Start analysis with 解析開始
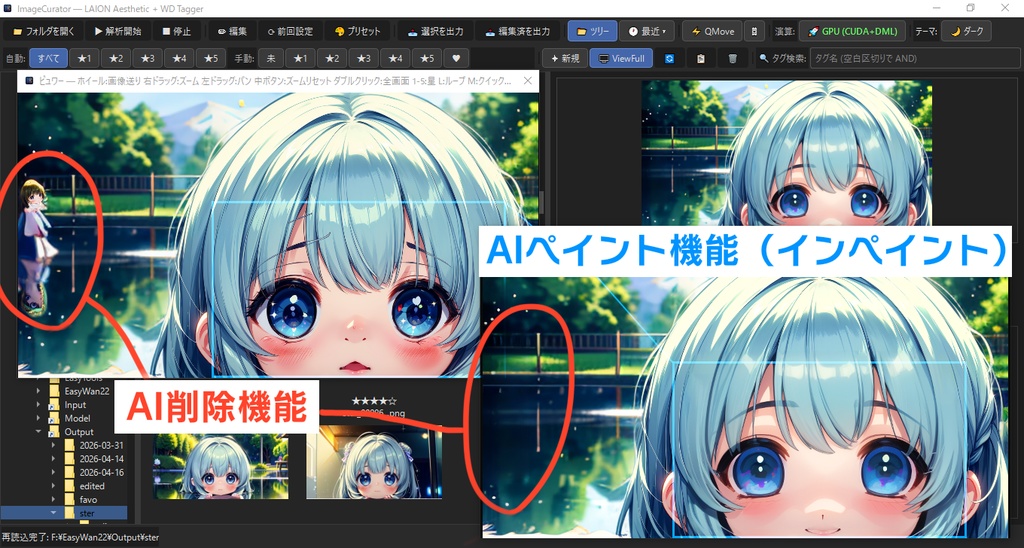The width and height of the screenshot is (1024, 548). click(118, 31)
